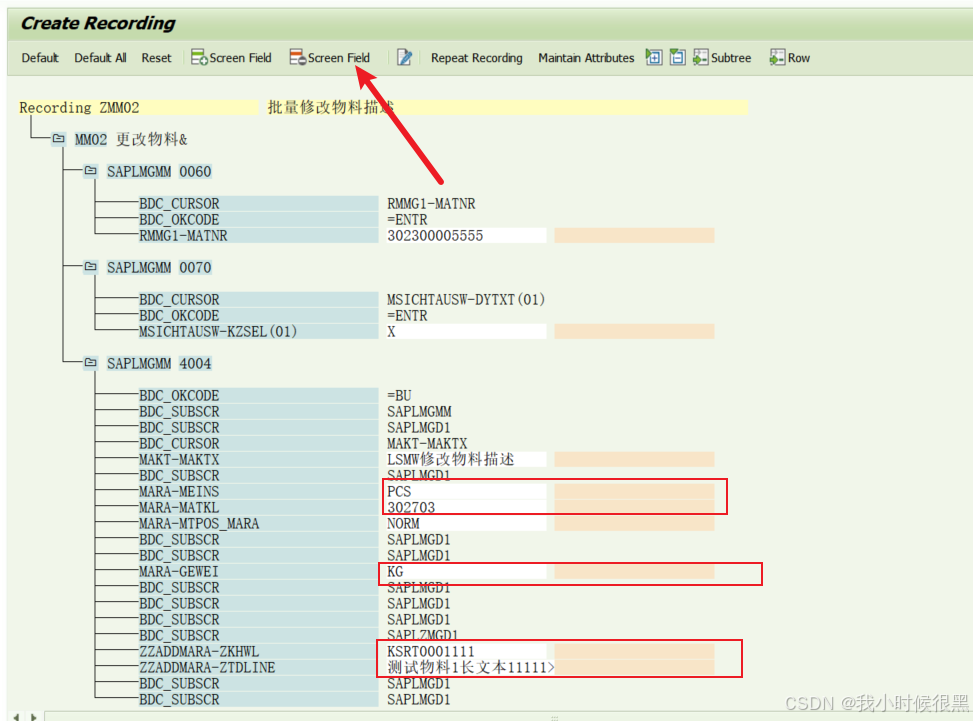This screenshot has height=721, width=973.
Task: Click the KG value field for MARA-GEWEI
Action: [x=465, y=571]
